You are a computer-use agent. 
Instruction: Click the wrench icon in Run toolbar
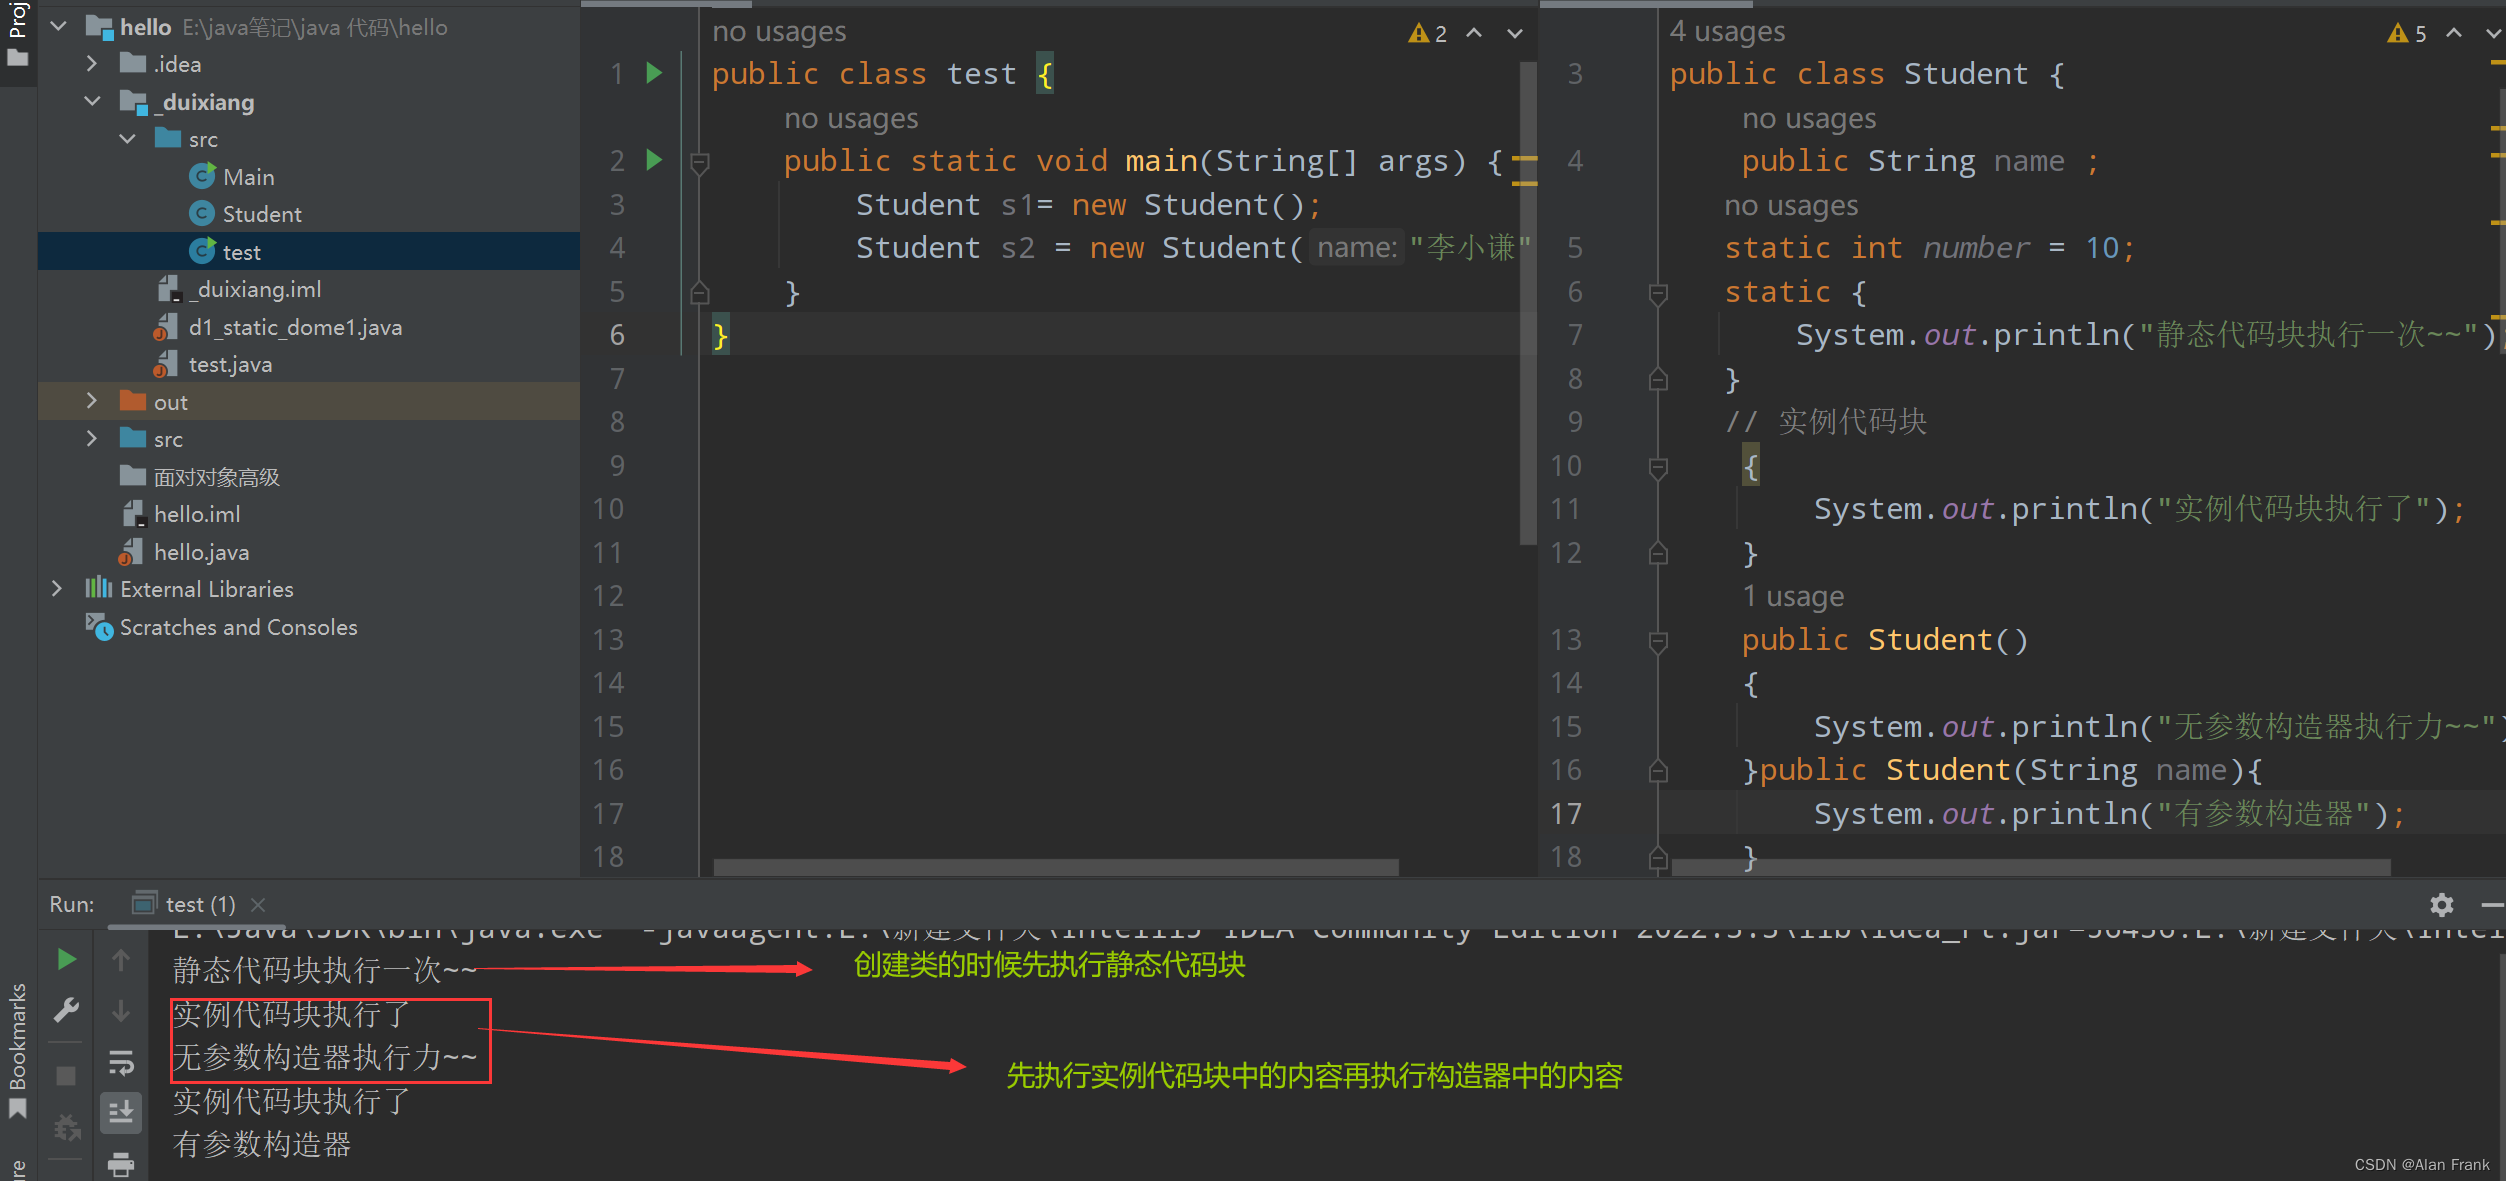(x=66, y=1010)
